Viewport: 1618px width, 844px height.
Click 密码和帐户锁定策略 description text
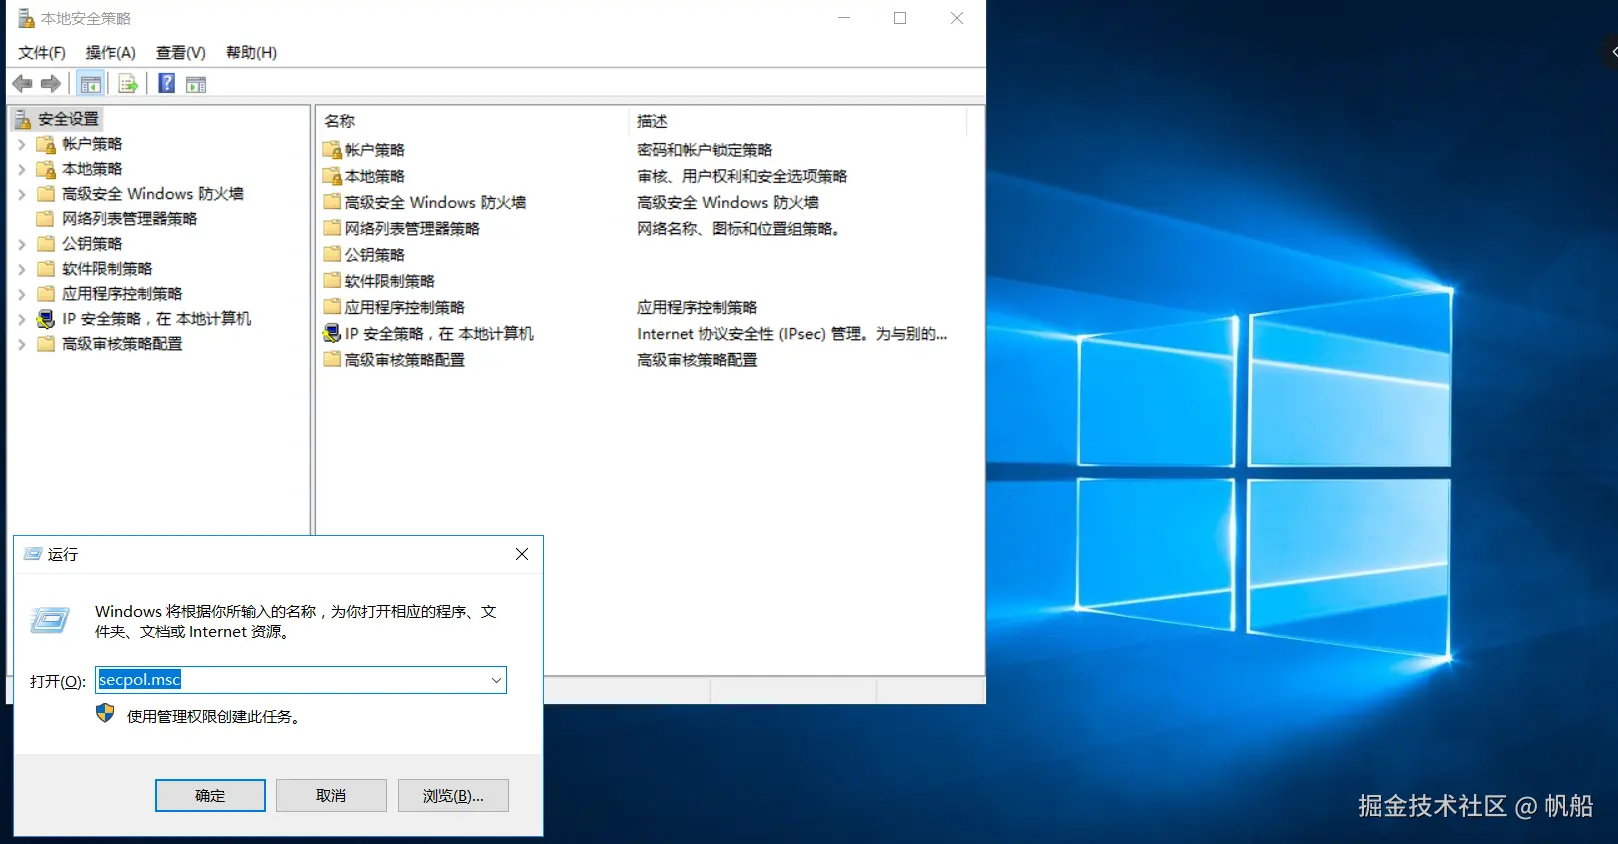pos(705,150)
